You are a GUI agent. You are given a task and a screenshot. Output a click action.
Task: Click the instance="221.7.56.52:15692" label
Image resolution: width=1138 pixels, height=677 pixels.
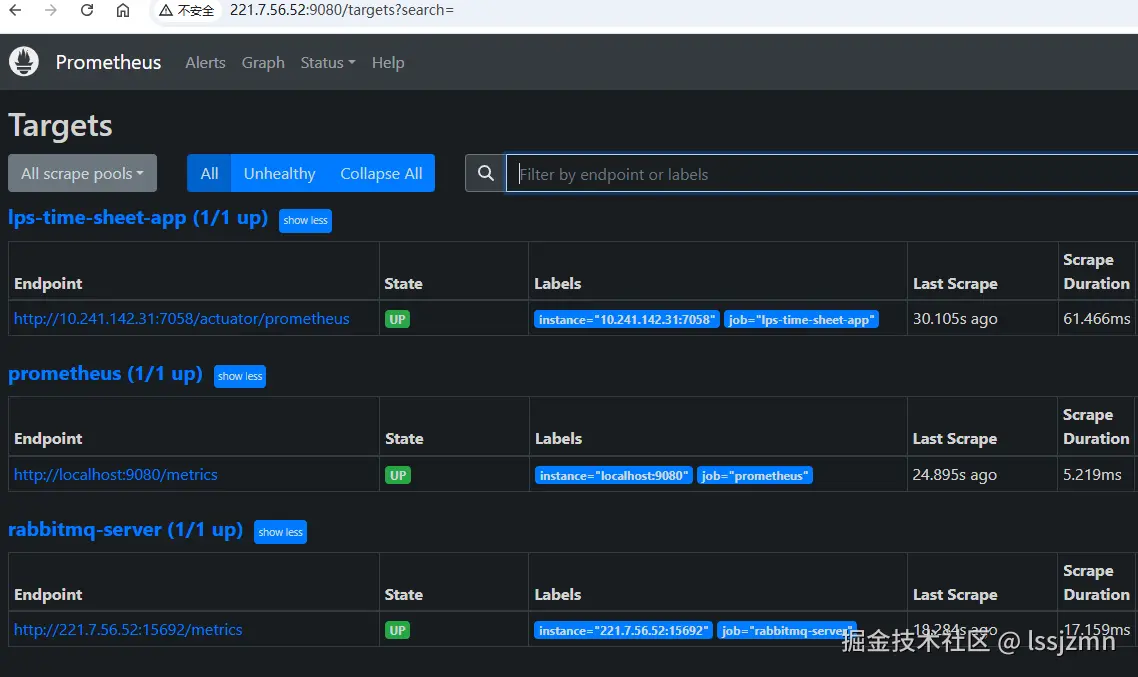[623, 631]
